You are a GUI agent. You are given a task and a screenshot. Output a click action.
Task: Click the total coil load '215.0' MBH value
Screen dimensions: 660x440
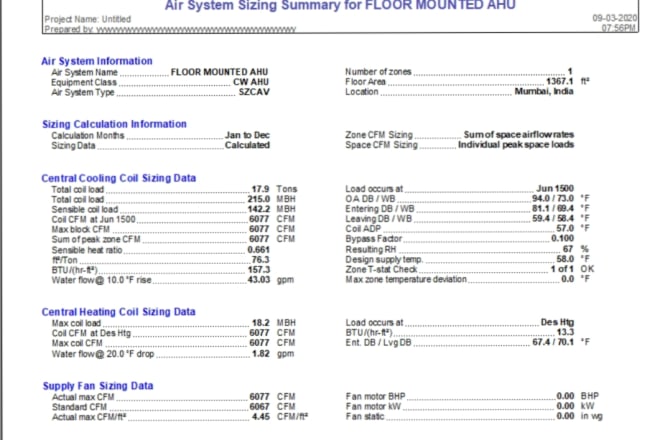[x=258, y=199]
